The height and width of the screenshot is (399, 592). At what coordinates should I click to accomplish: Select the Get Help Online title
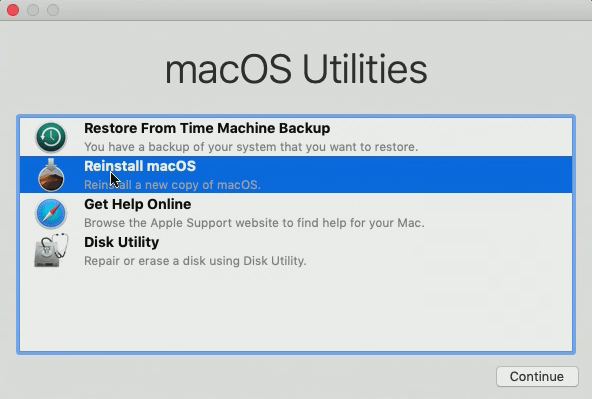pyautogui.click(x=137, y=204)
